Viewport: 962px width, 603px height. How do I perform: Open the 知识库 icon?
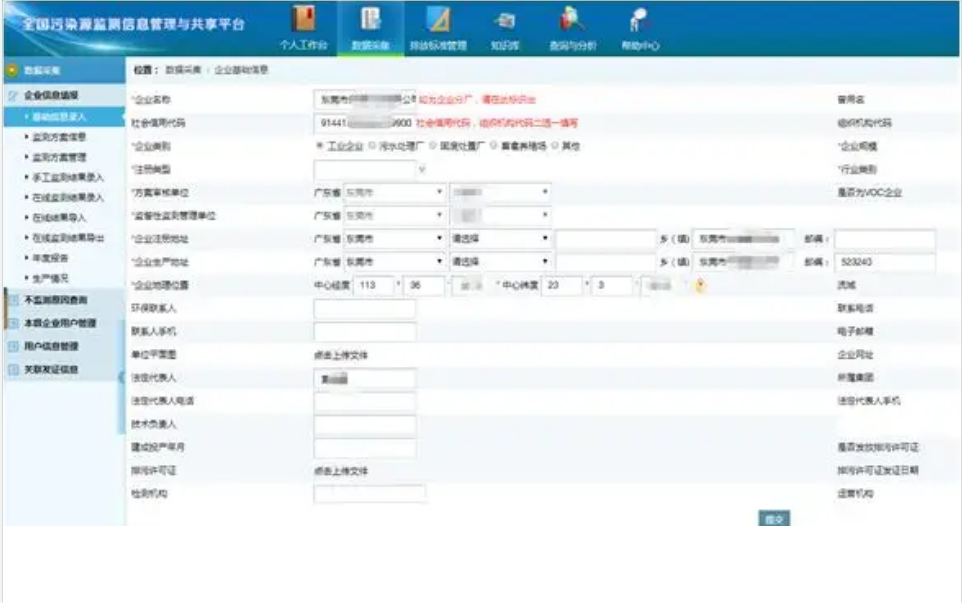[x=503, y=21]
